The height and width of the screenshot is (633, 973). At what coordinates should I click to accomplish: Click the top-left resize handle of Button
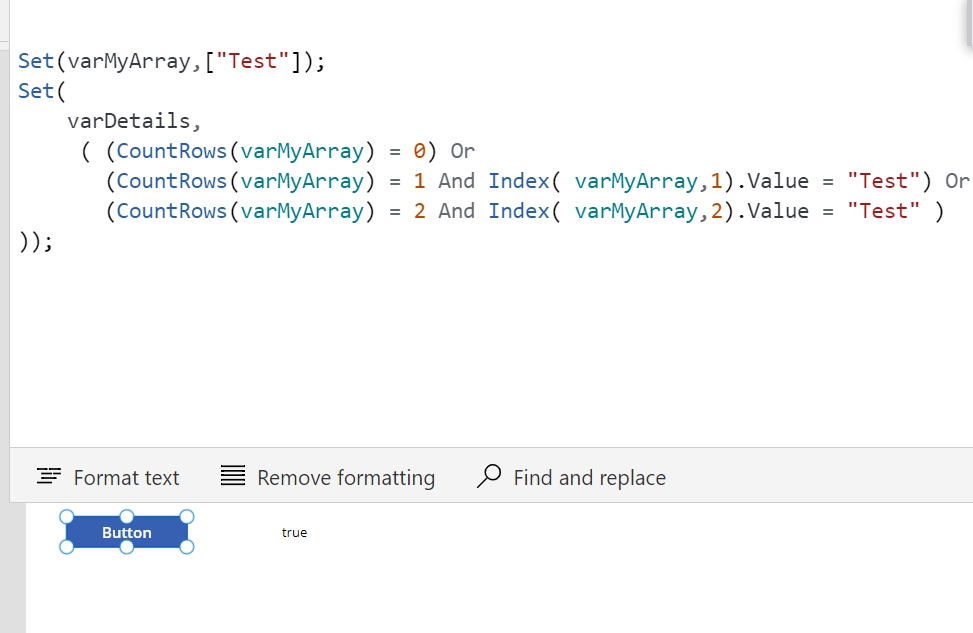66,517
